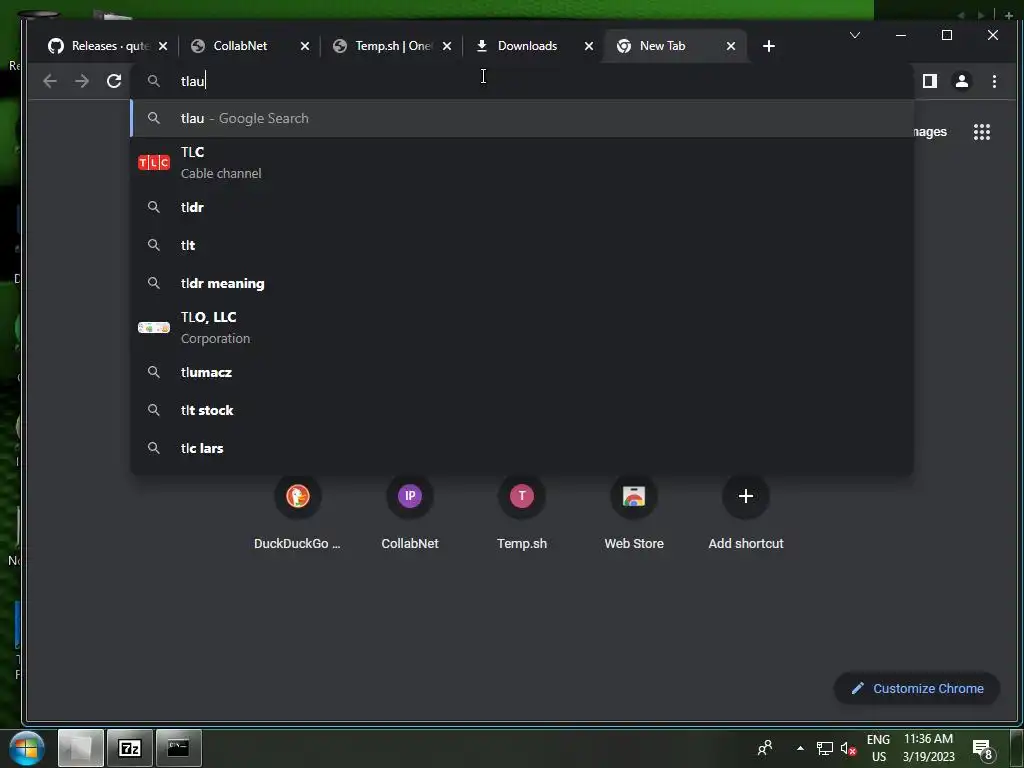
Task: Pick the 'tldr meaning' suggestion
Action: (x=522, y=283)
